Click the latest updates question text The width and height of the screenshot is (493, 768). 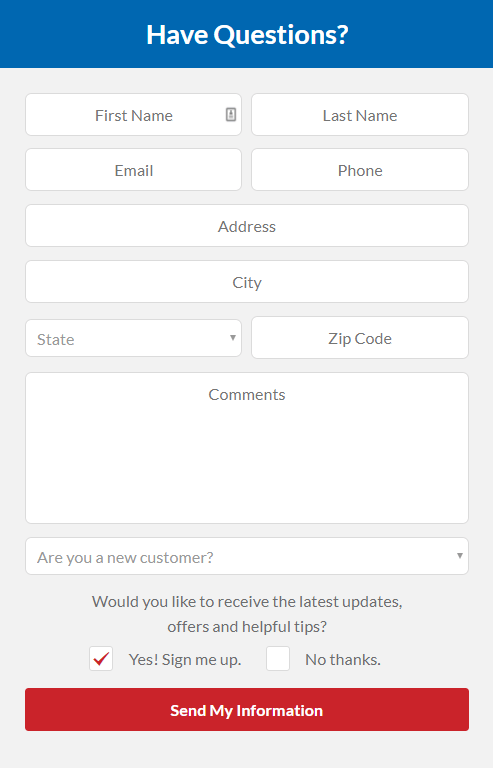click(x=247, y=614)
